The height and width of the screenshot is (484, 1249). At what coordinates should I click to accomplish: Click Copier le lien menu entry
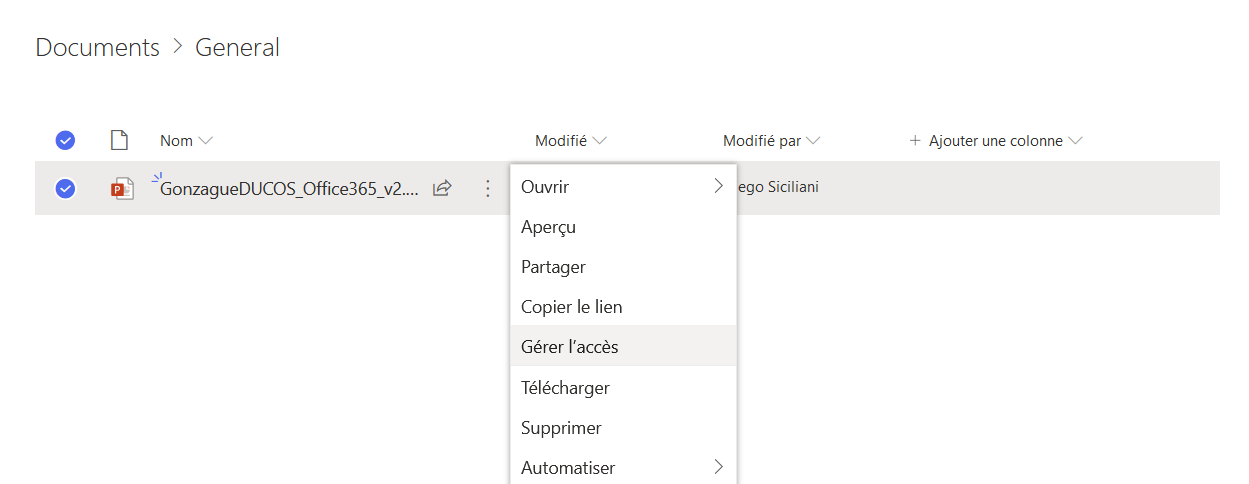[x=571, y=307]
